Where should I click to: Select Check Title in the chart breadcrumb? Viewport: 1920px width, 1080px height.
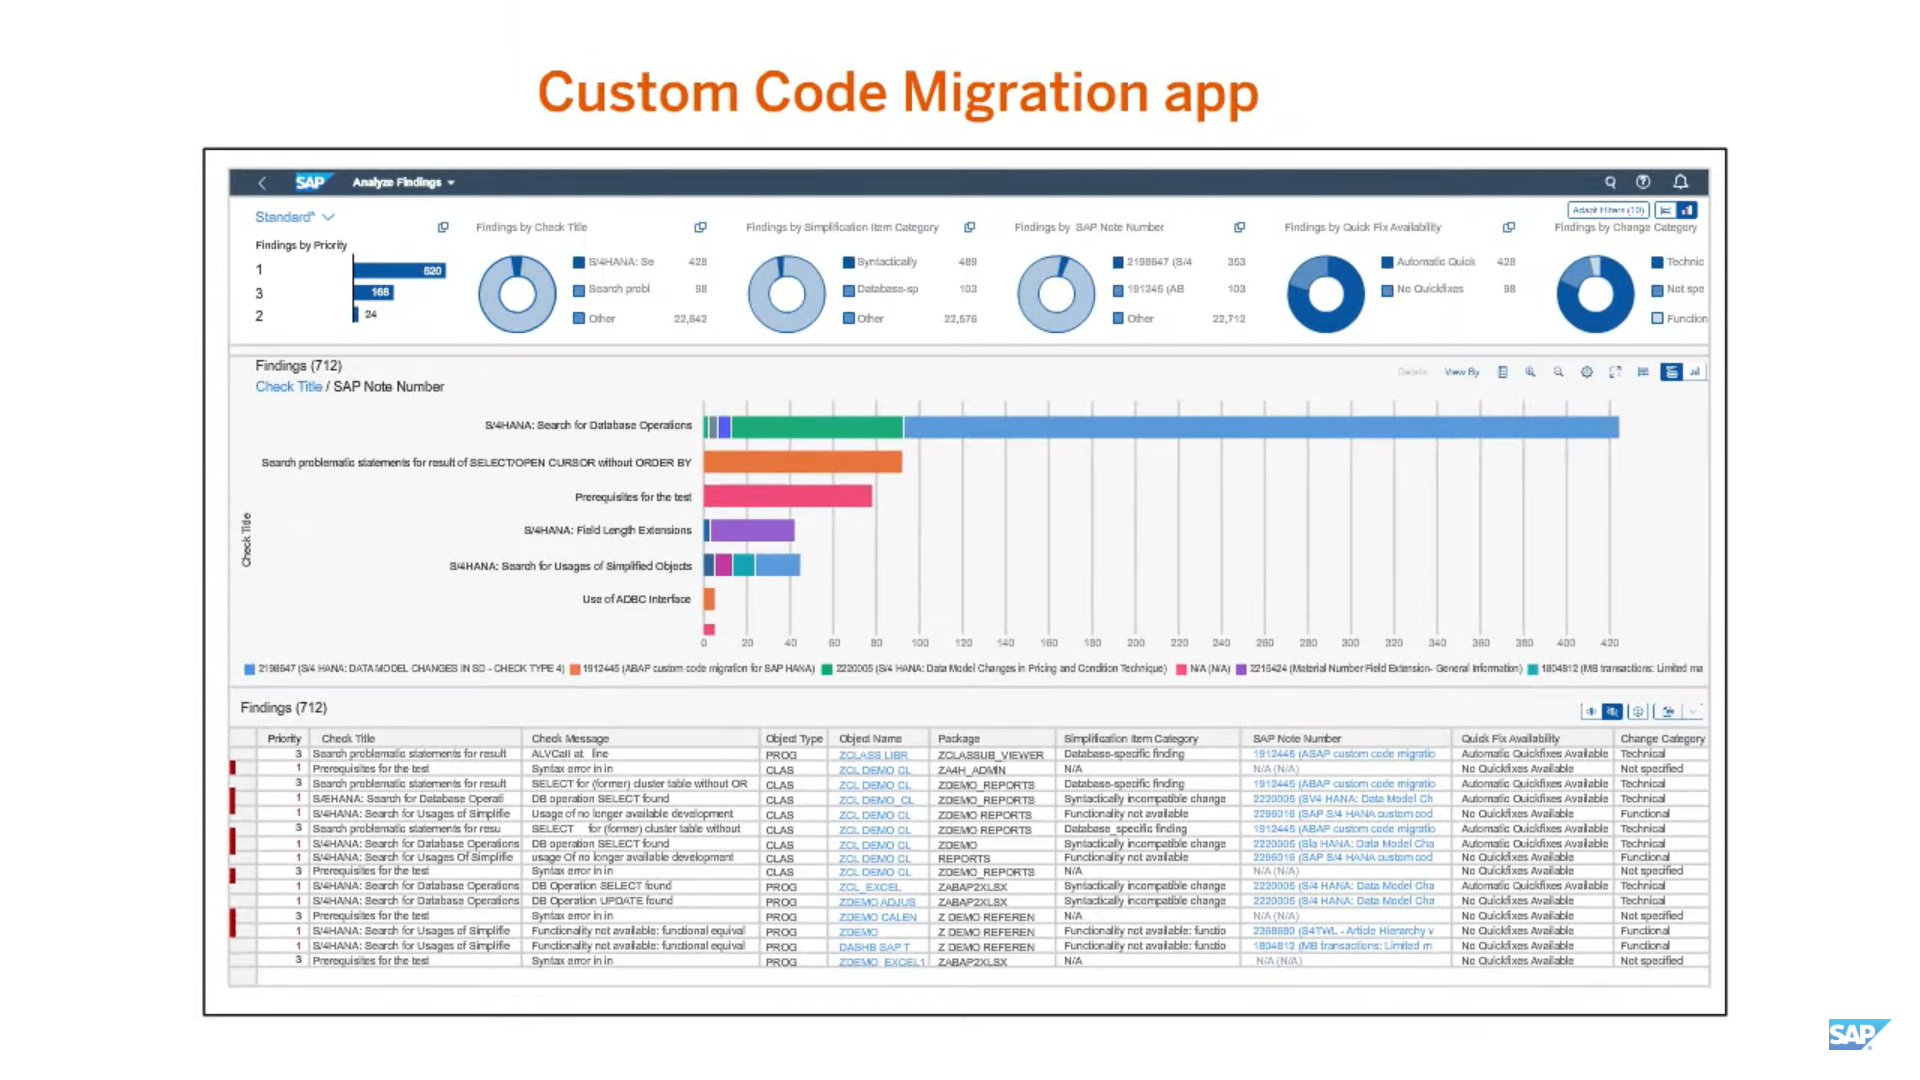[x=288, y=387]
